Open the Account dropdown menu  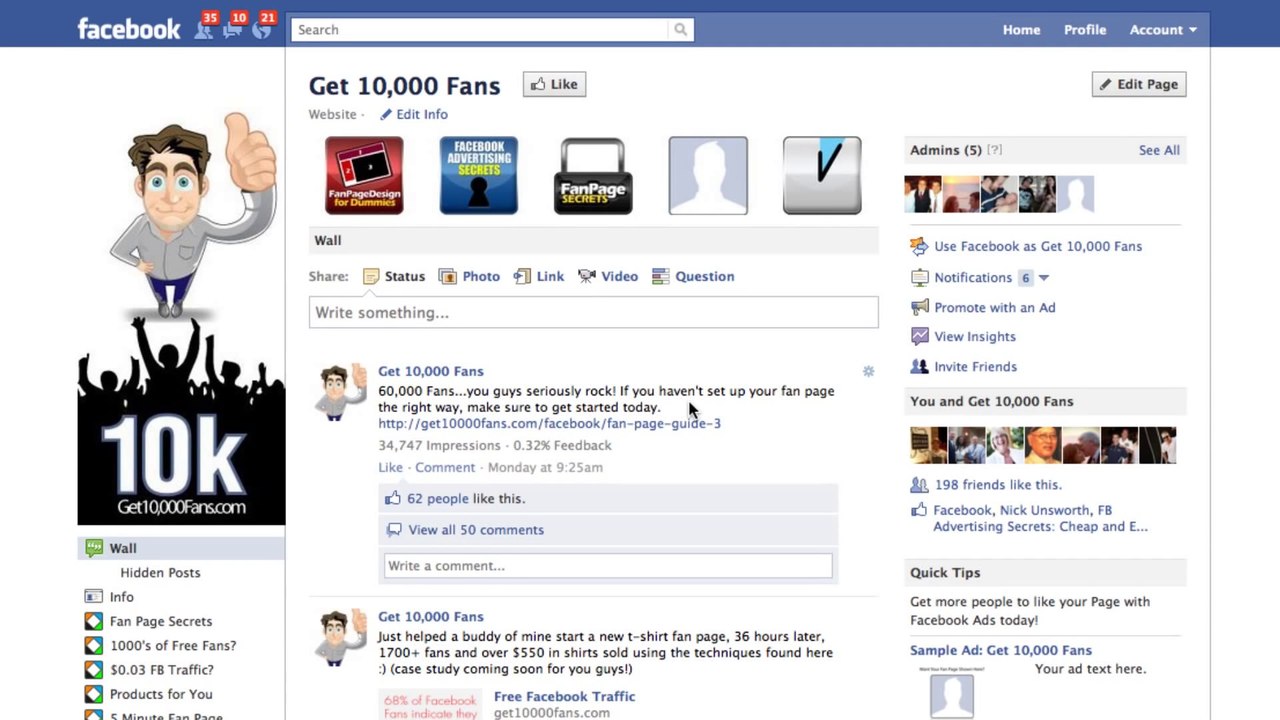click(x=1163, y=30)
